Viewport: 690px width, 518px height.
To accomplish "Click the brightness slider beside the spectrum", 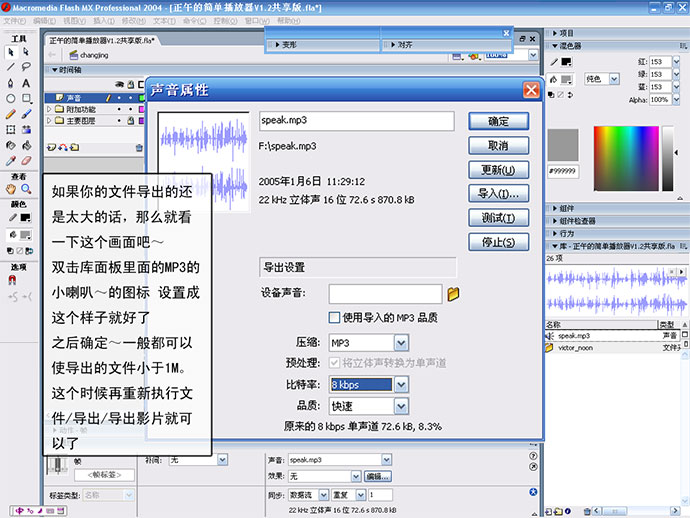I will tap(668, 158).
